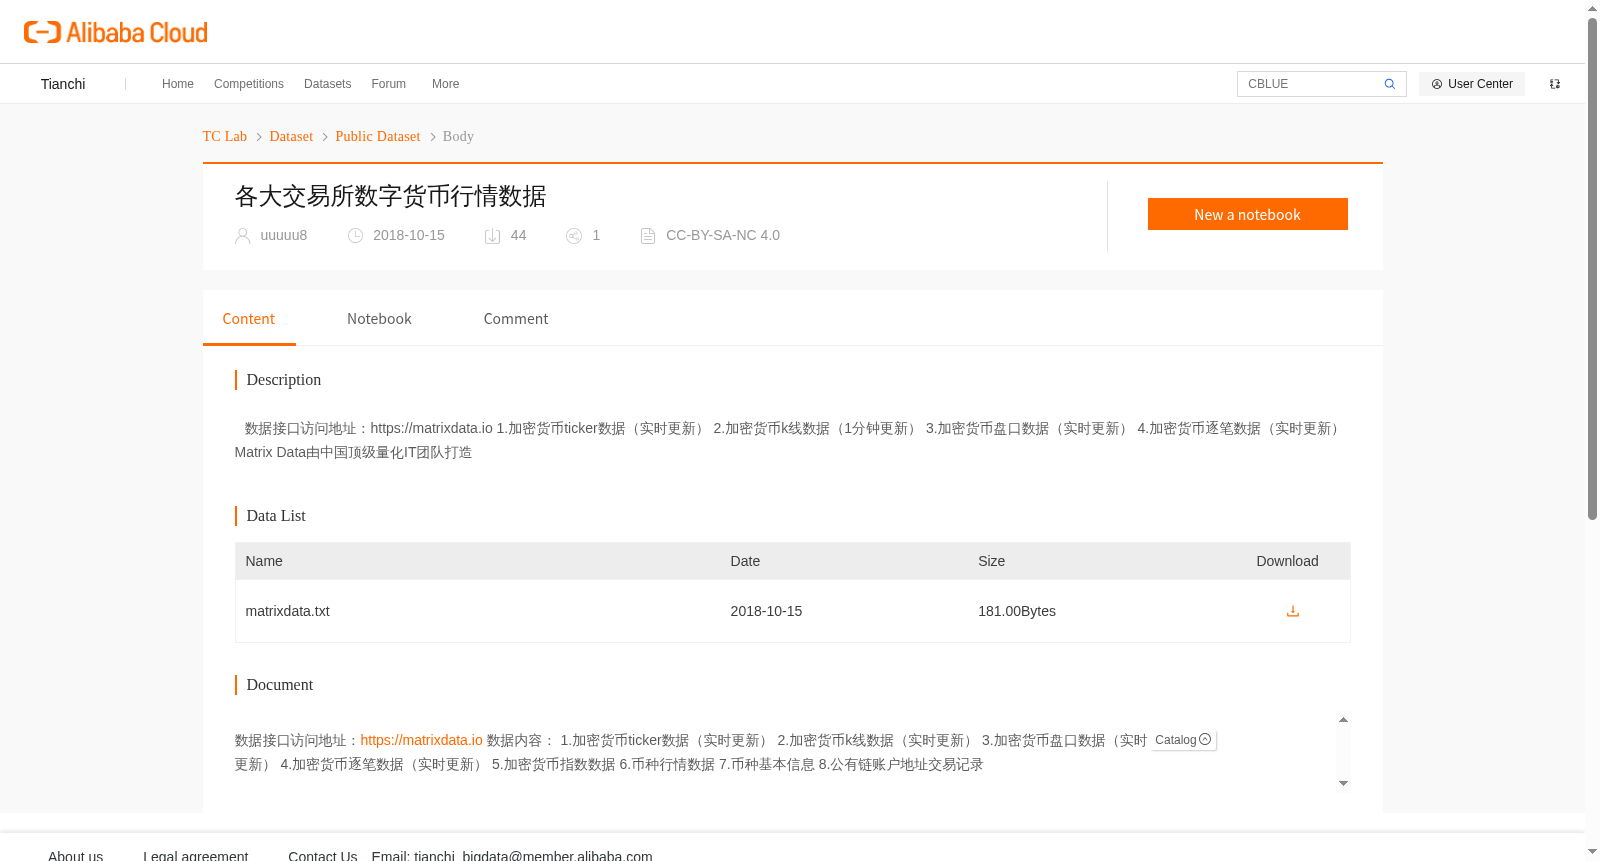Viewport: 1600px width, 861px height.
Task: Click the Alibaba Cloud logo
Action: tap(116, 32)
